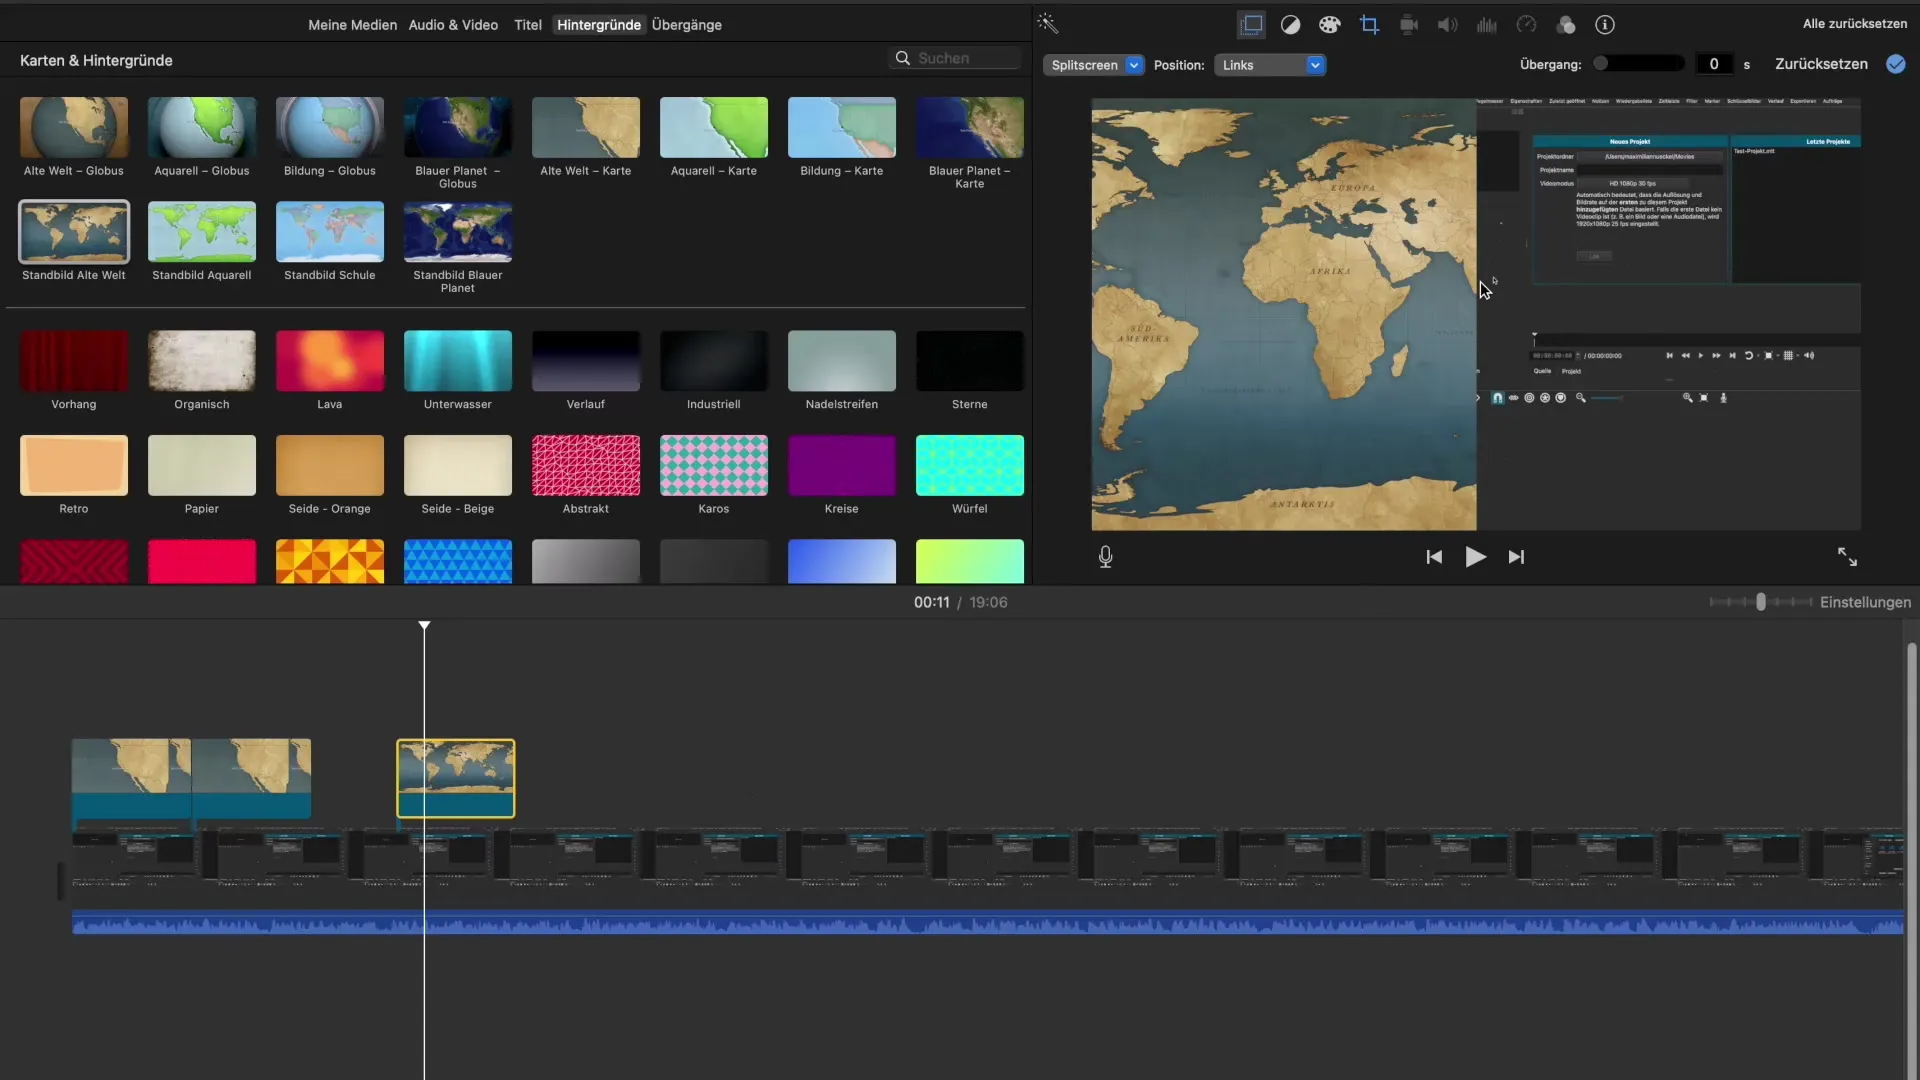Select the highlighted world map clip in timeline
Viewport: 1920px width, 1080px height.
[x=456, y=778]
